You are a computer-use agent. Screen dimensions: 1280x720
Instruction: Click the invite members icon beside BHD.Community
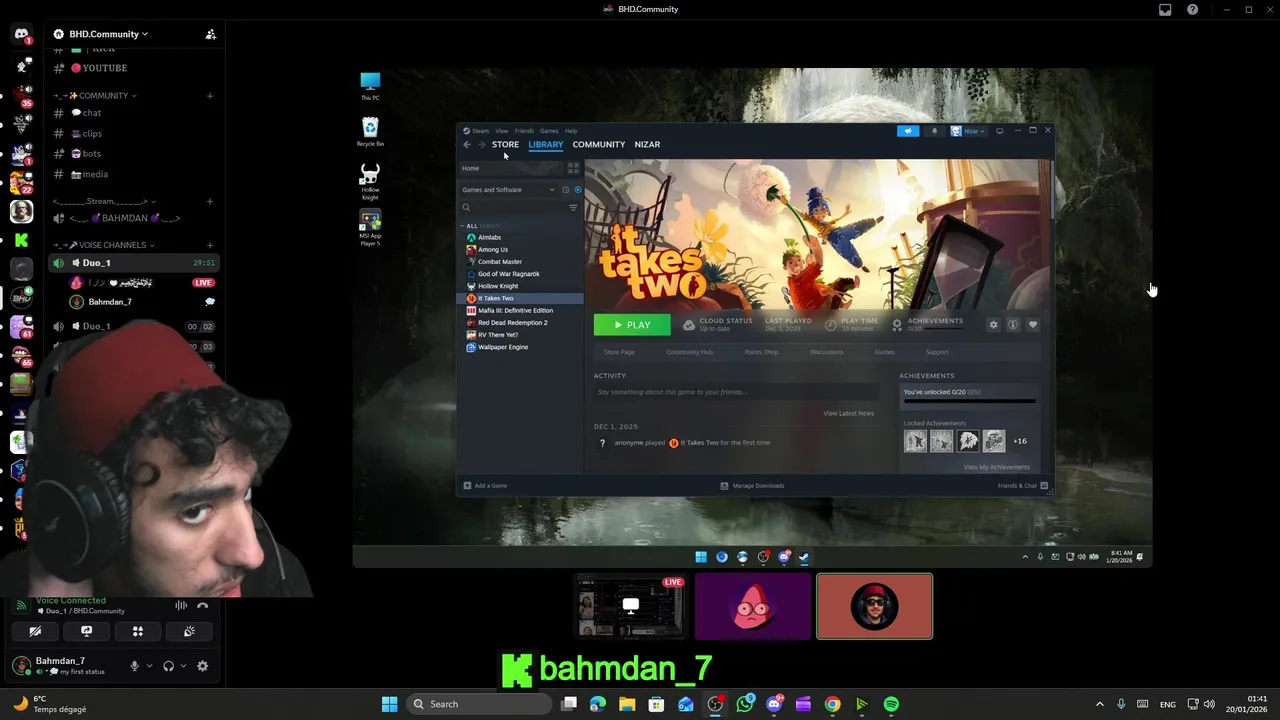pyautogui.click(x=210, y=34)
